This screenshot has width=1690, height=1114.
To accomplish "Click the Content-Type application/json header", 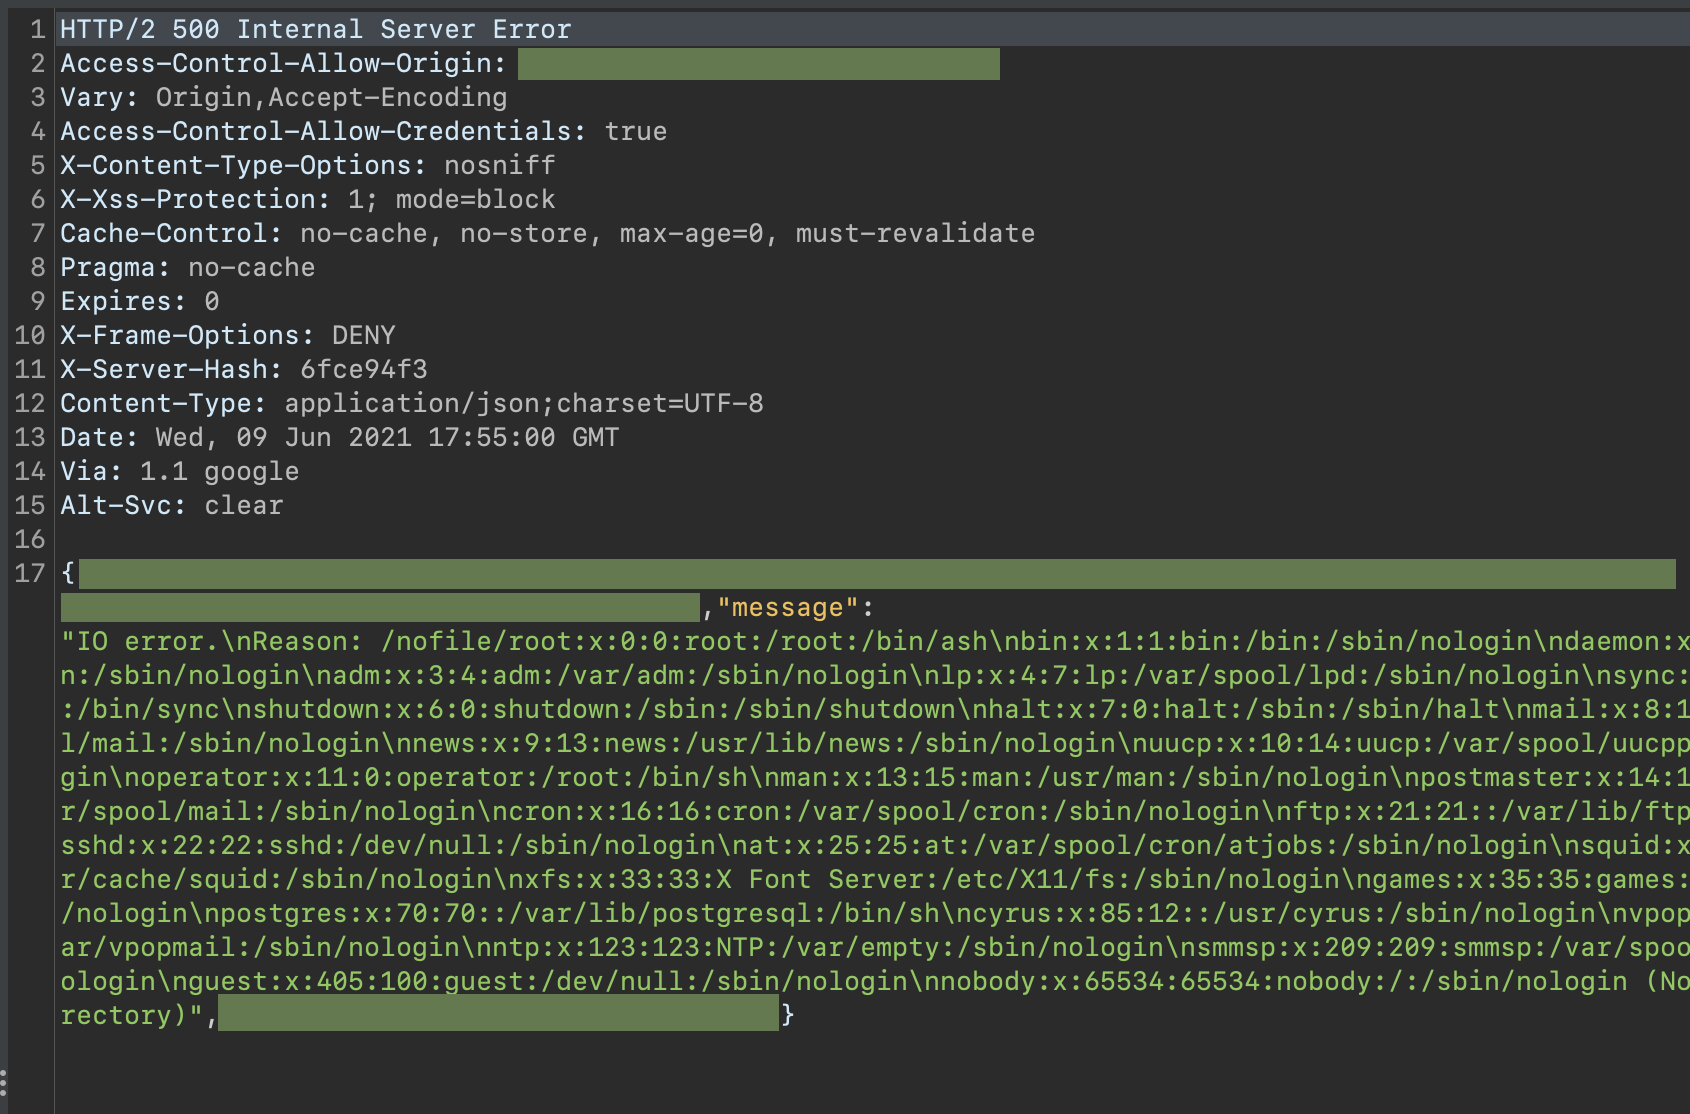I will coord(410,403).
